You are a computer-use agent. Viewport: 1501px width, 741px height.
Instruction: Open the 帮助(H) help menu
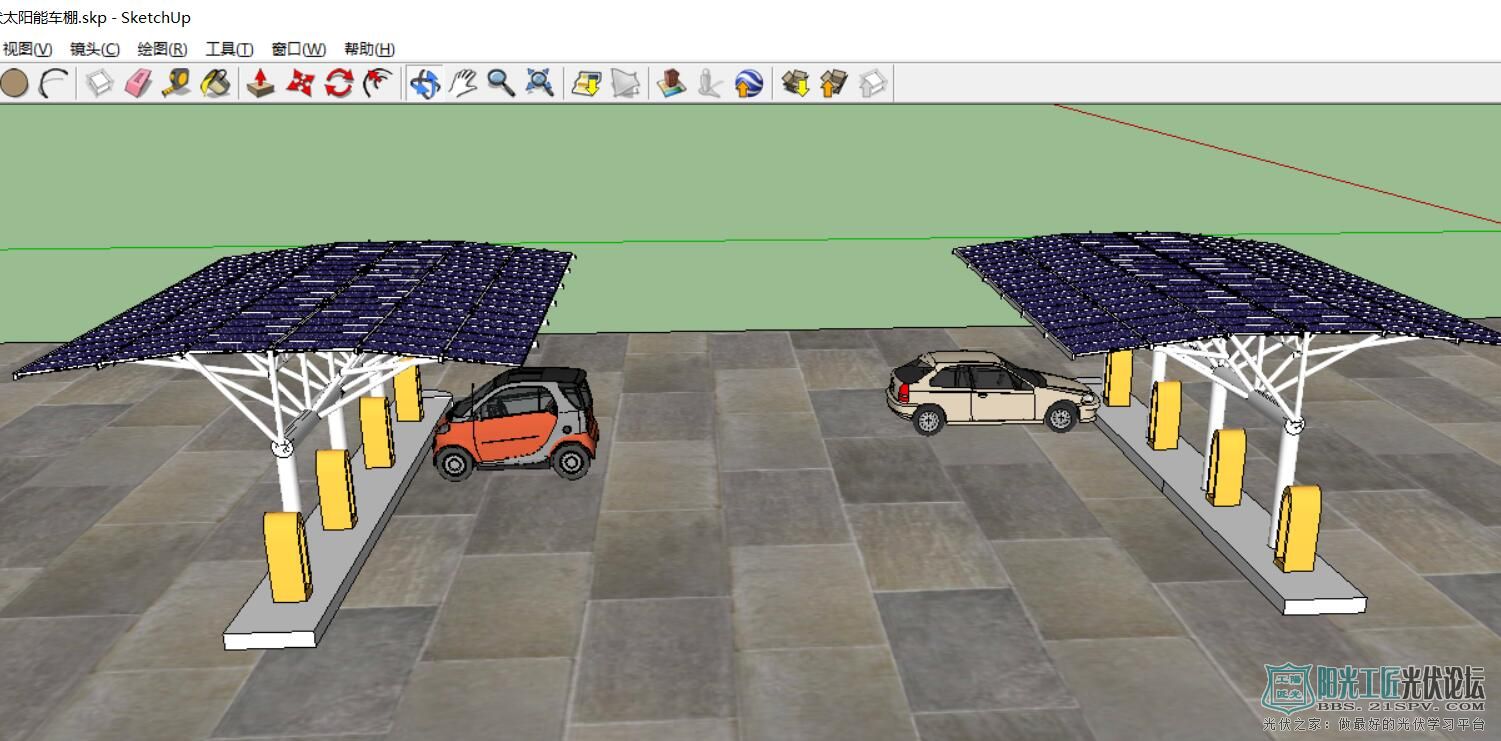pyautogui.click(x=369, y=49)
